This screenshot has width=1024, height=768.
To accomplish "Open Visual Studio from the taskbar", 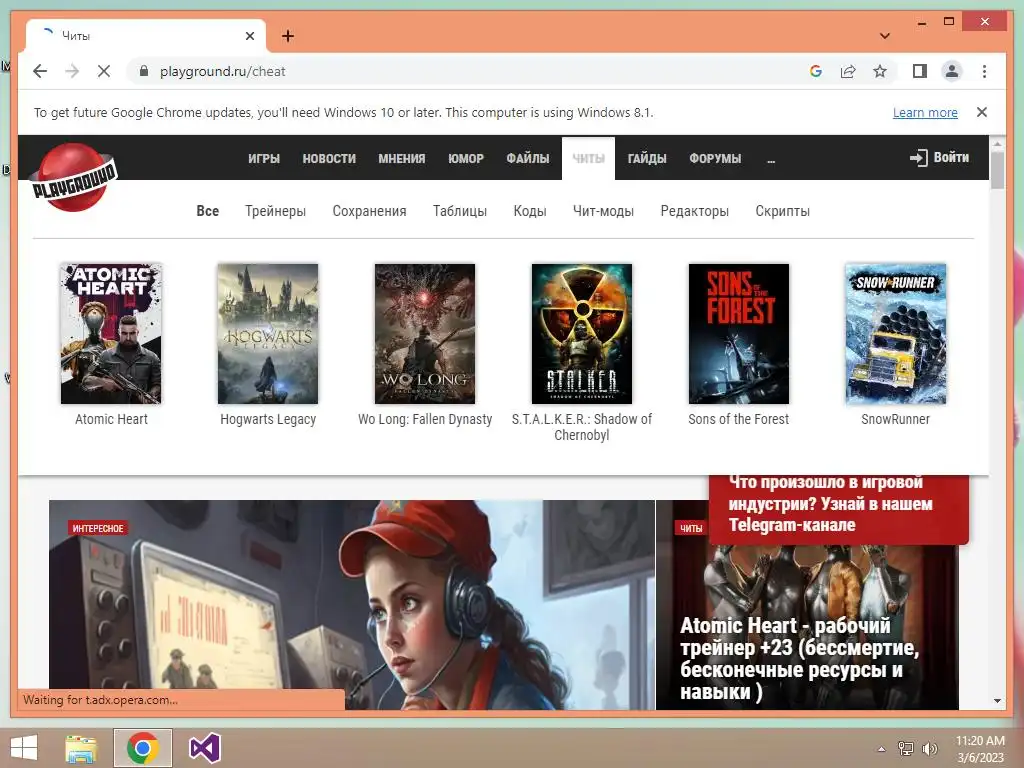I will [x=204, y=748].
